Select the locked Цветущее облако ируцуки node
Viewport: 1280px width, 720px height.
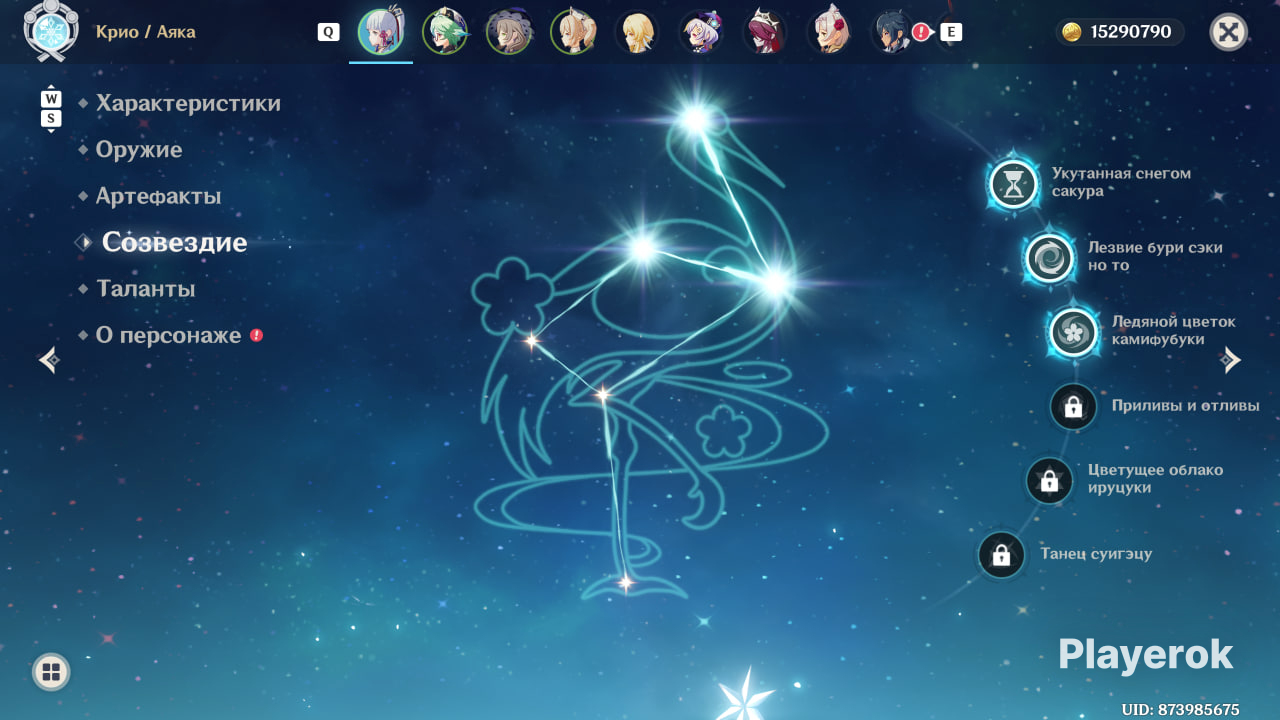pos(1049,481)
